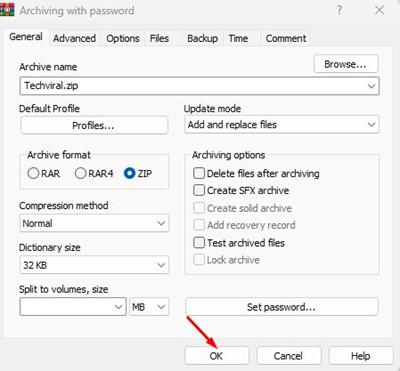Switch to the Advanced tab
The height and width of the screenshot is (371, 400).
(74, 38)
